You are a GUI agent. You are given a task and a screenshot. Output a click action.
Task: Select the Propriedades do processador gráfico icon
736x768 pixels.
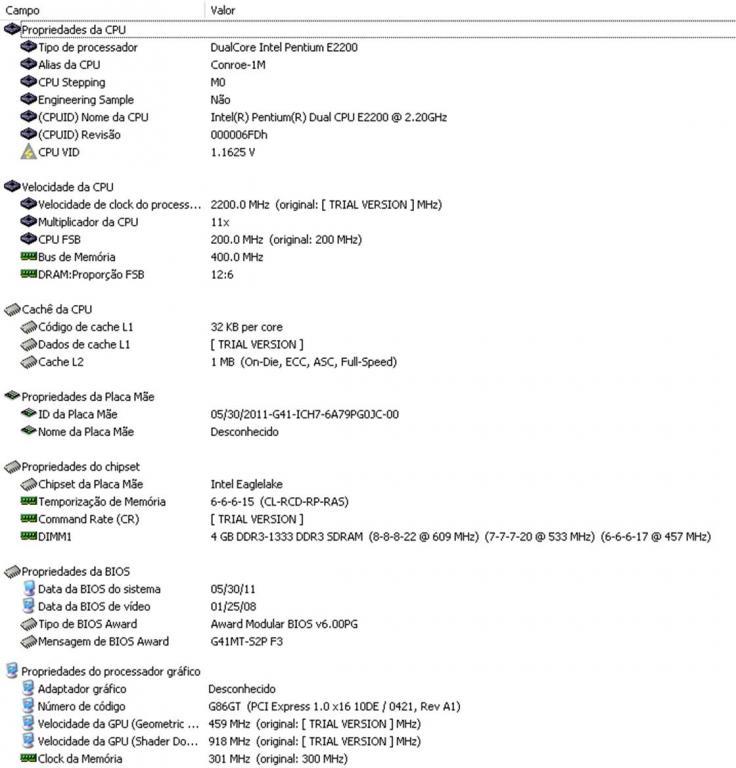(12, 671)
